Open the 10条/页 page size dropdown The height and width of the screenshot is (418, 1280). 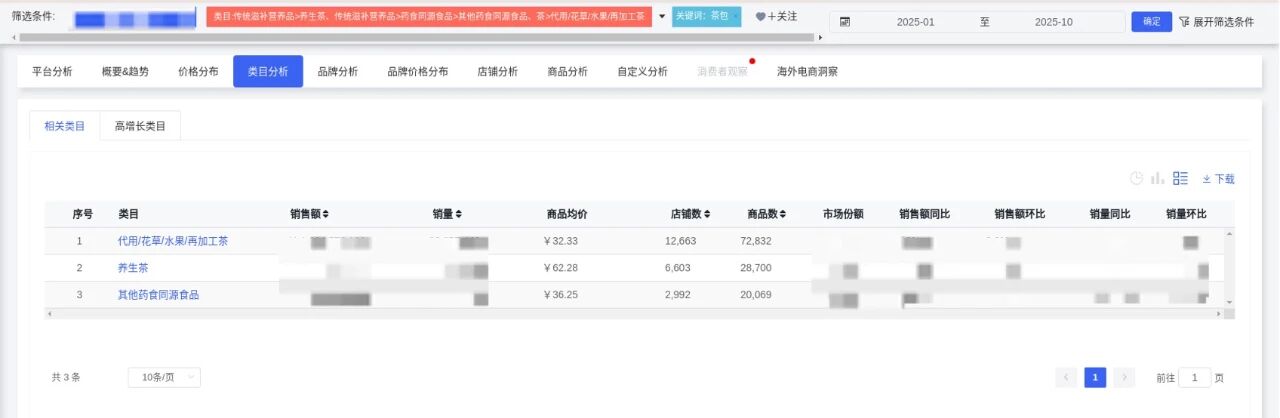(x=164, y=377)
